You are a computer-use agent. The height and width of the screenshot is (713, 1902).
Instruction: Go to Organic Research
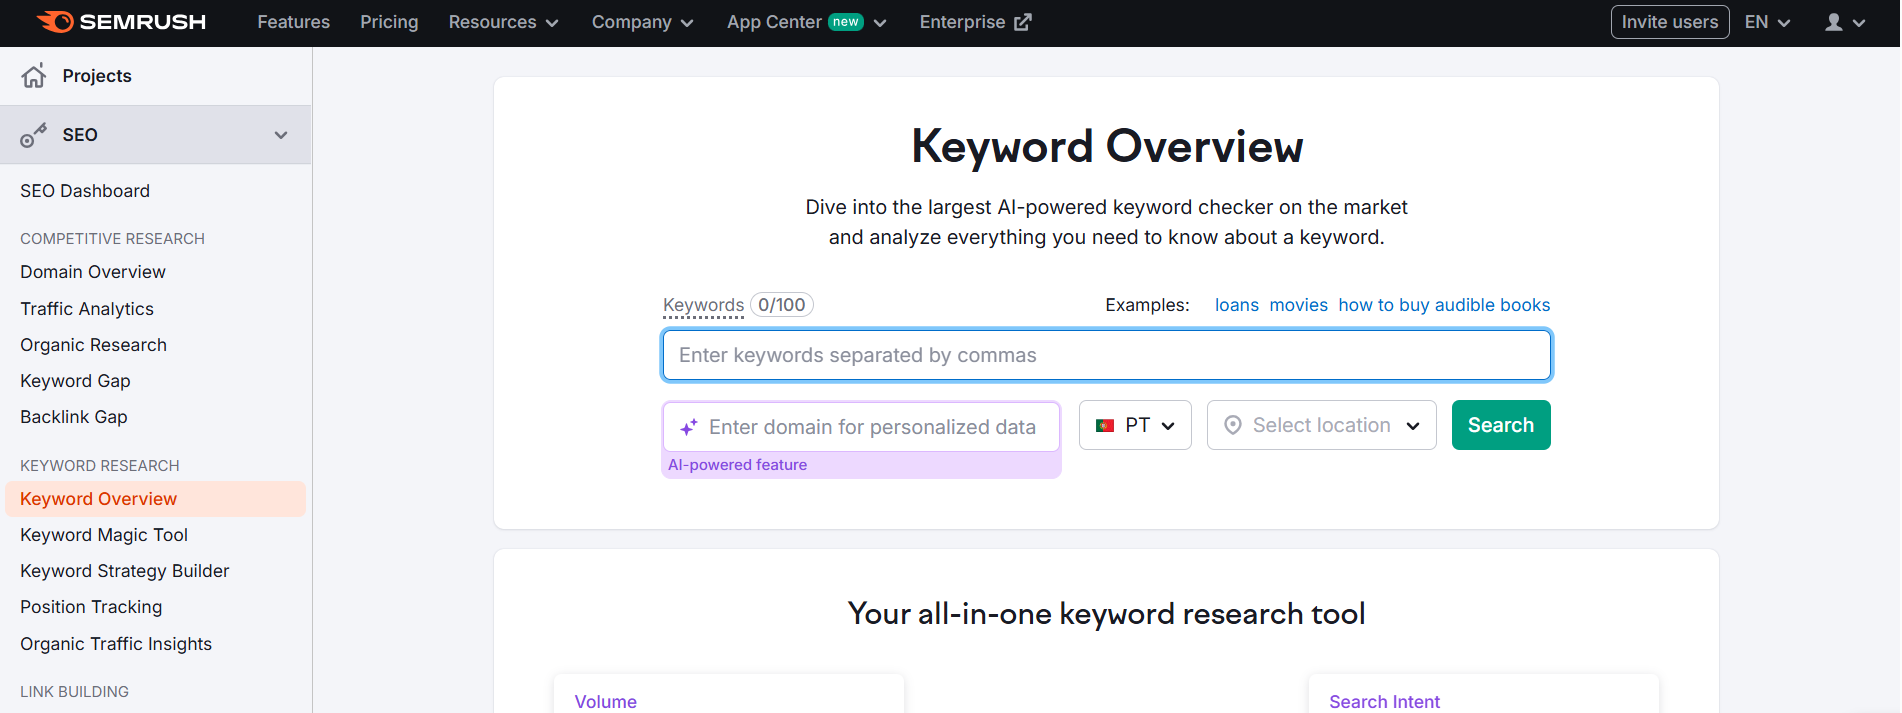[x=94, y=345]
